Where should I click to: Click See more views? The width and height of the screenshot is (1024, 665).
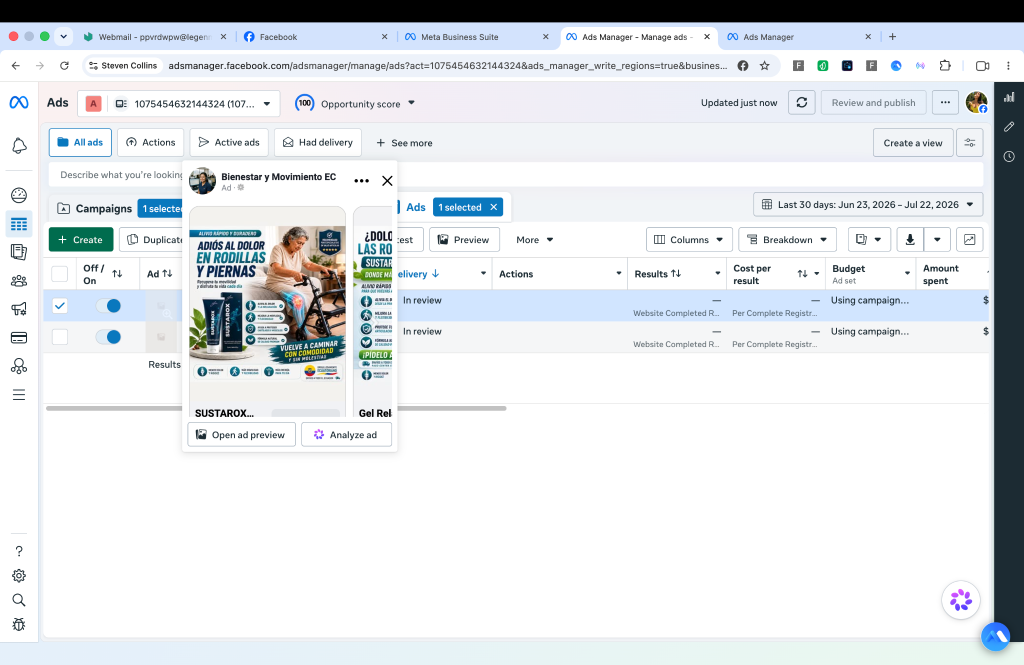click(404, 143)
